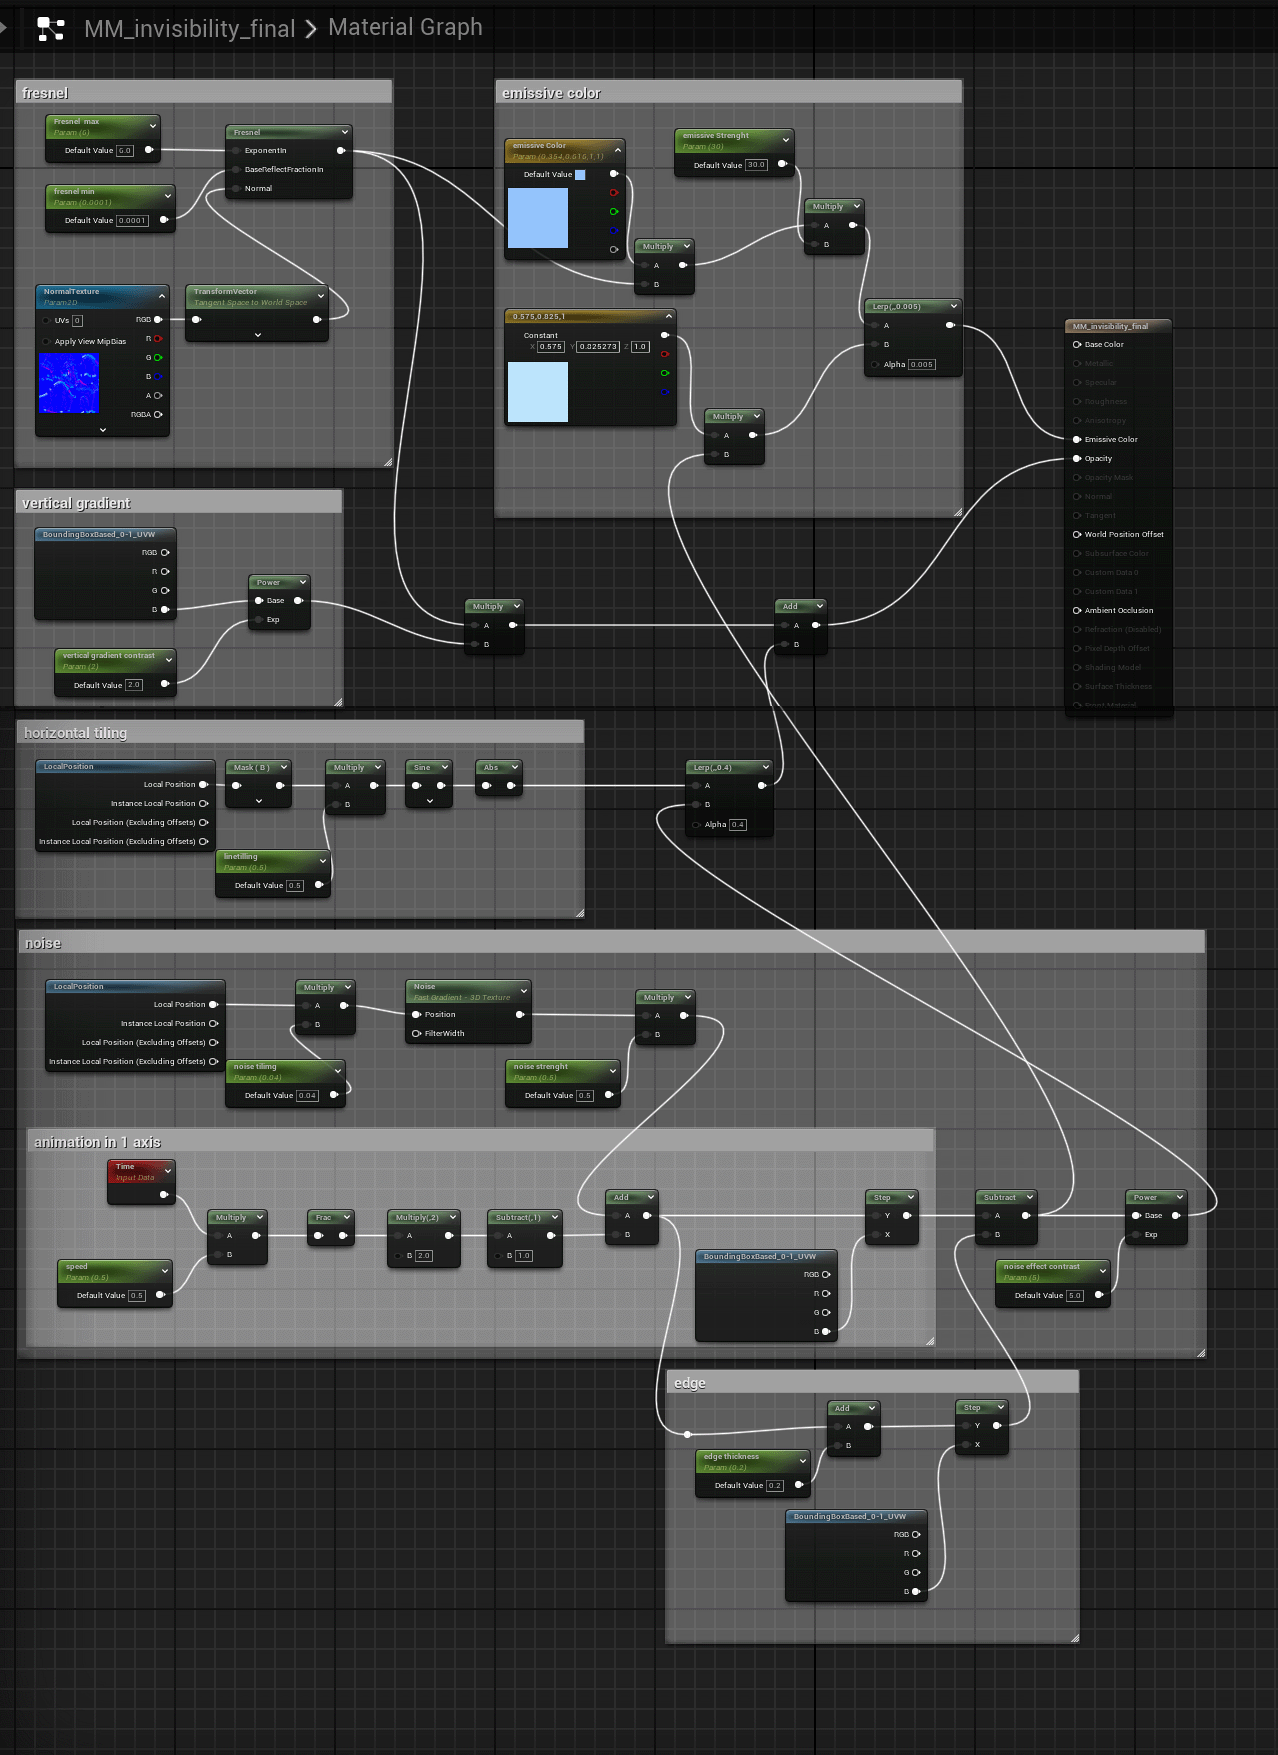The height and width of the screenshot is (1755, 1278).
Task: Edit speed Default Value 0.5 field
Action: 137,1296
